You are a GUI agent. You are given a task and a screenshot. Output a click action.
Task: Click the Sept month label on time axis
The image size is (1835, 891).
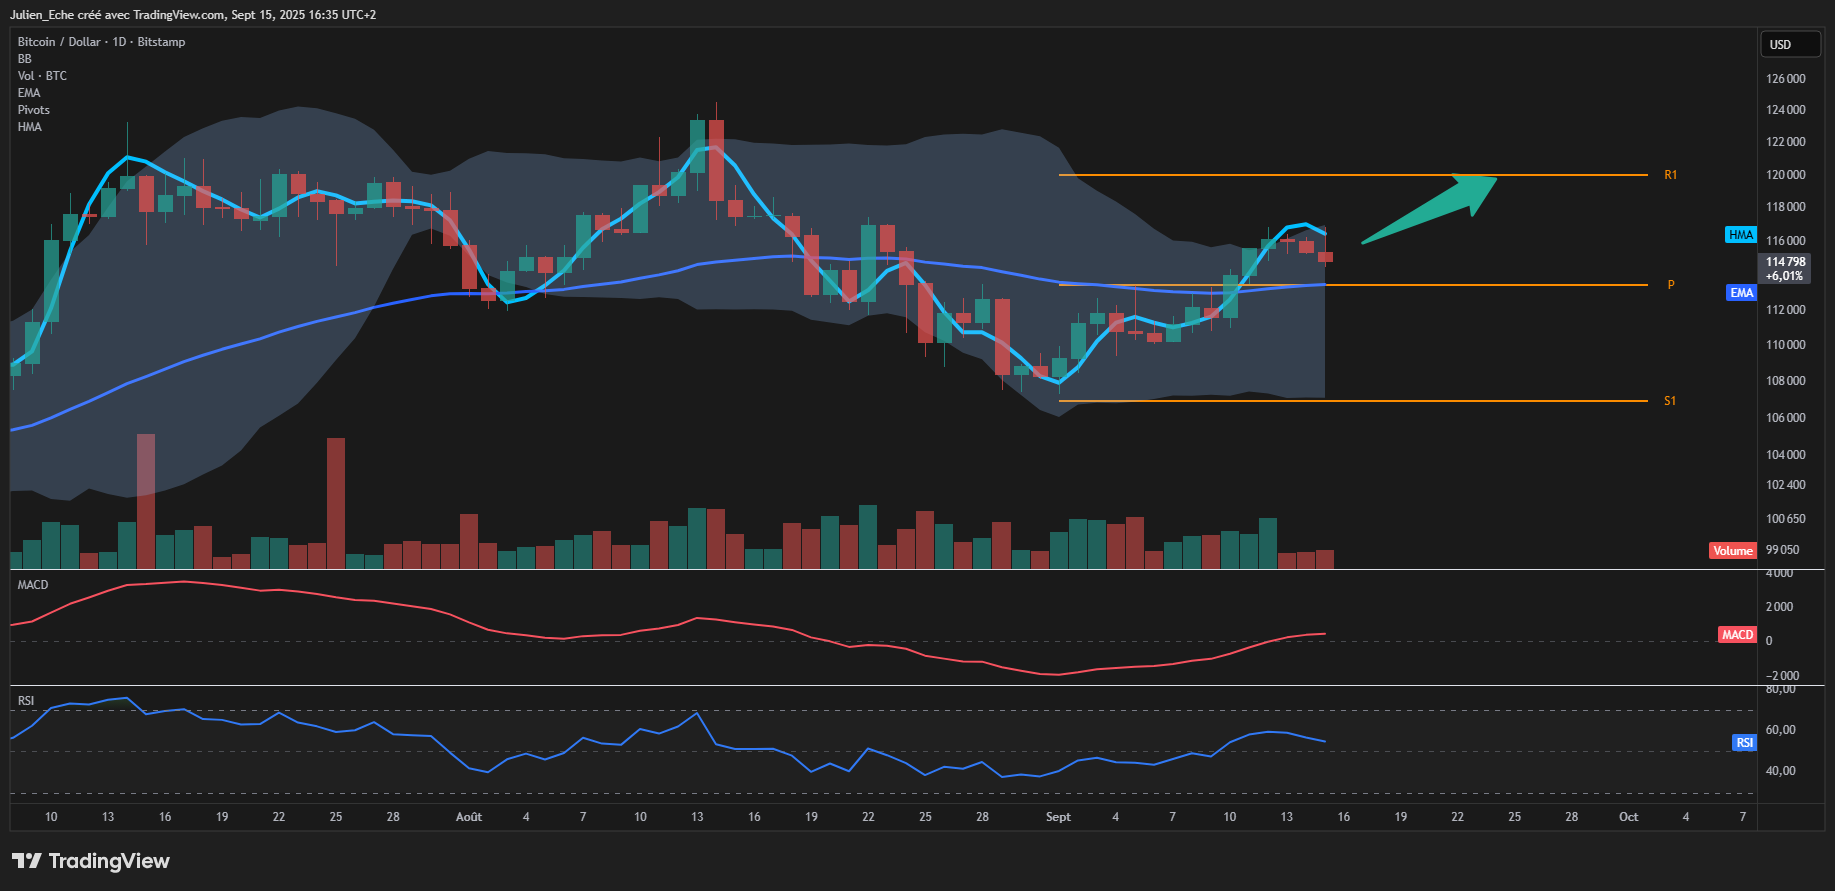point(1058,817)
